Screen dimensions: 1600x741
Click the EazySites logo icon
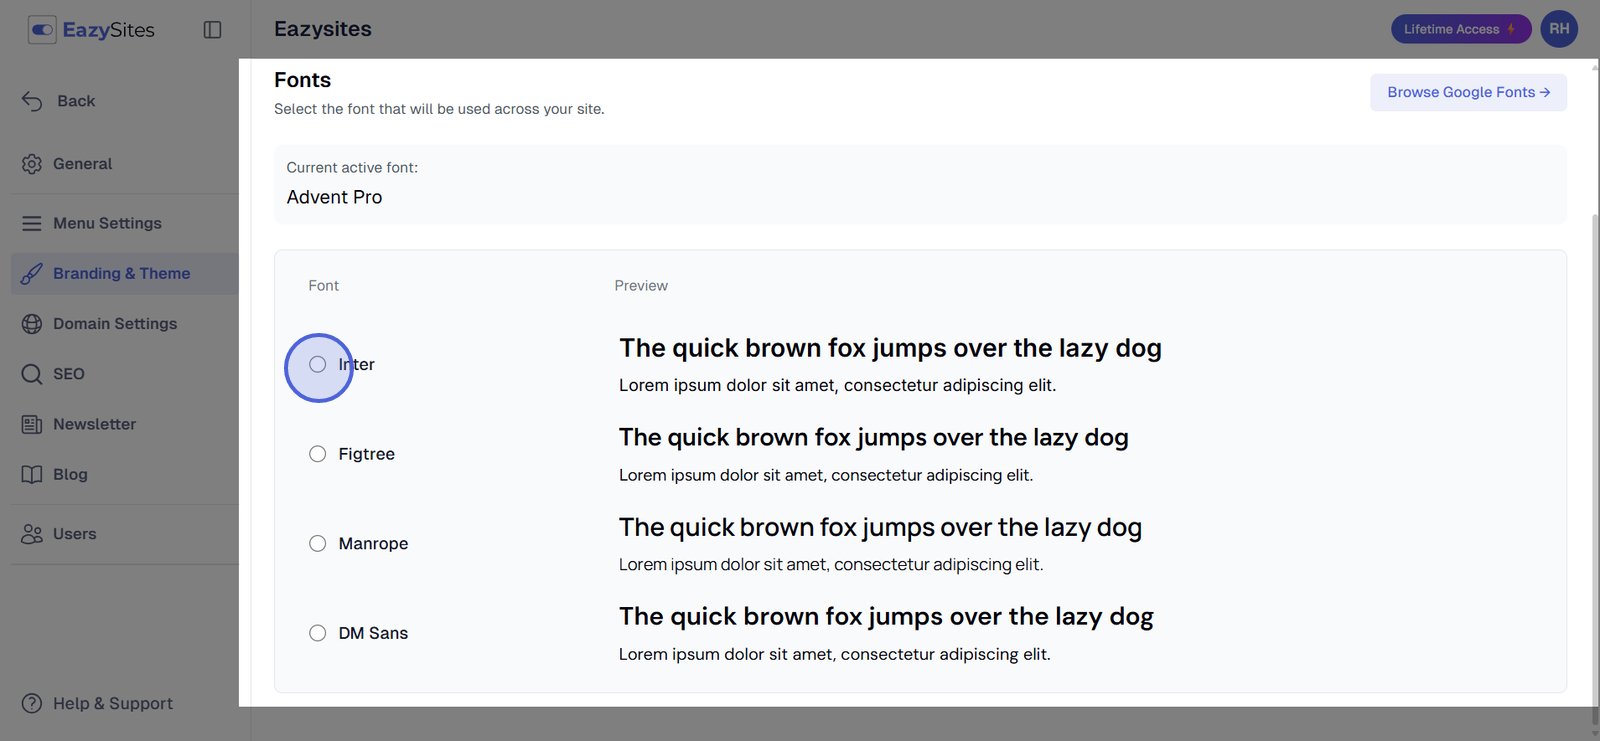(42, 30)
